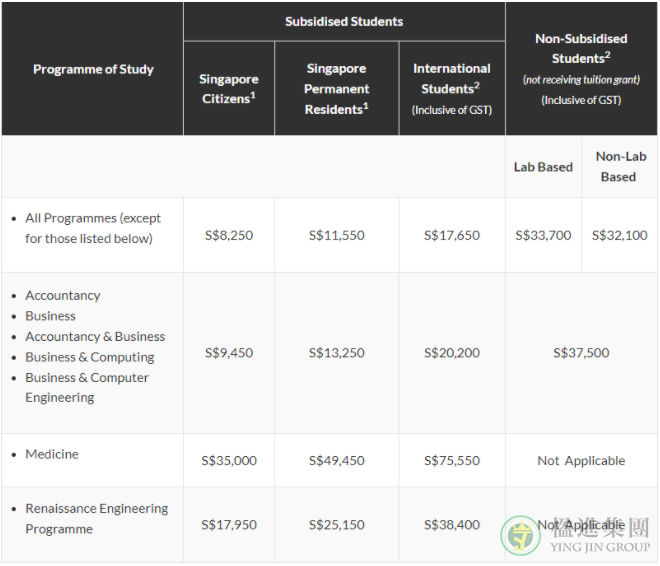Select the Subsidised Students header
The image size is (660, 566).
click(344, 21)
